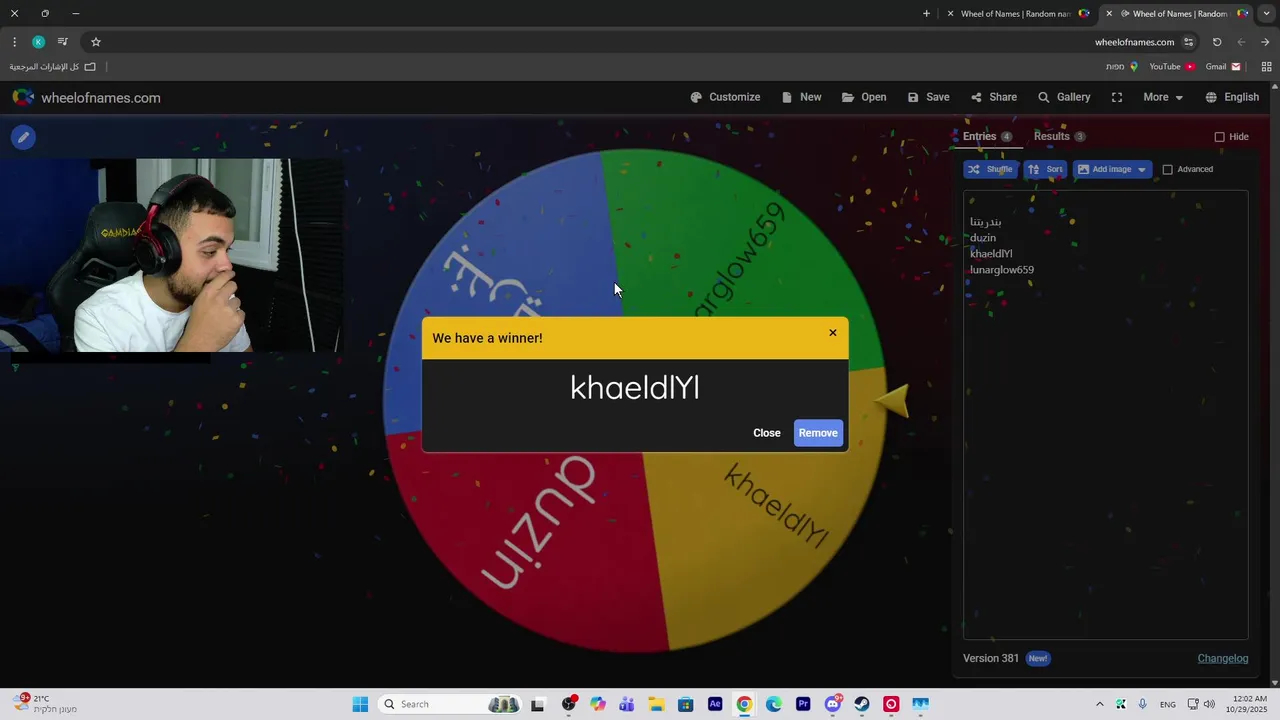The image size is (1280, 720).
Task: Open Steam from the taskbar
Action: coord(862,704)
